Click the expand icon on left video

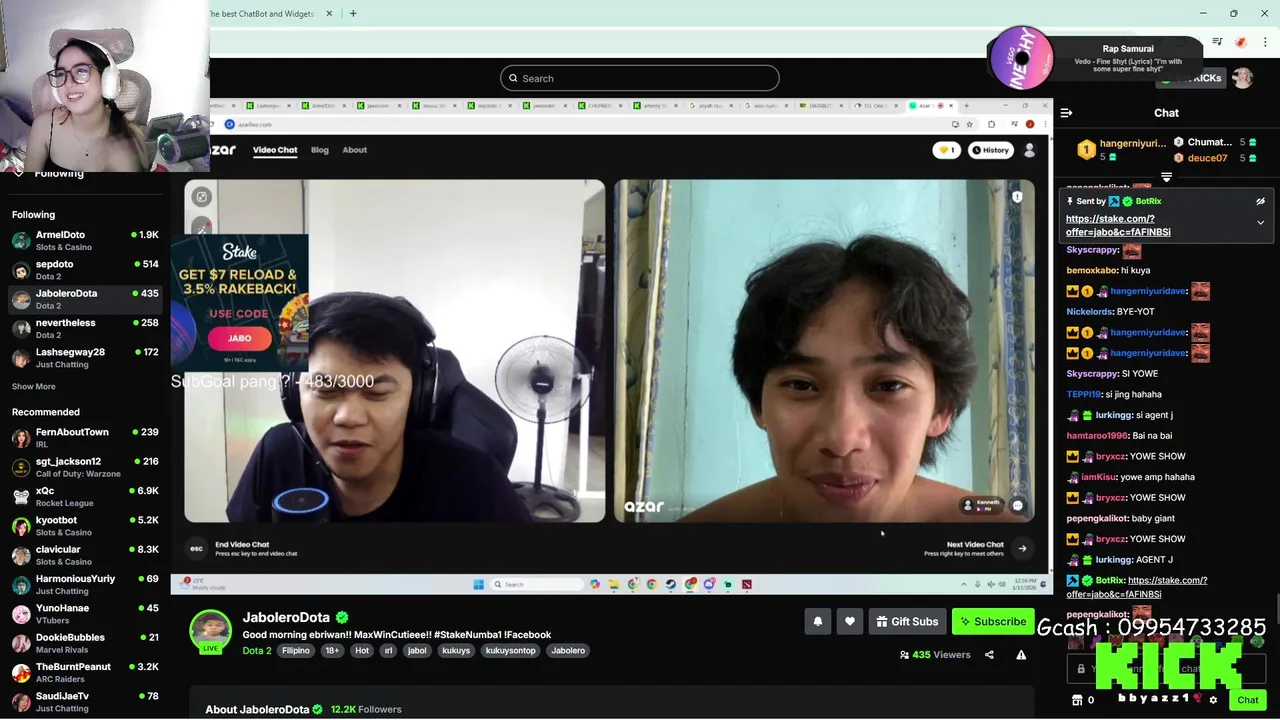(x=202, y=197)
